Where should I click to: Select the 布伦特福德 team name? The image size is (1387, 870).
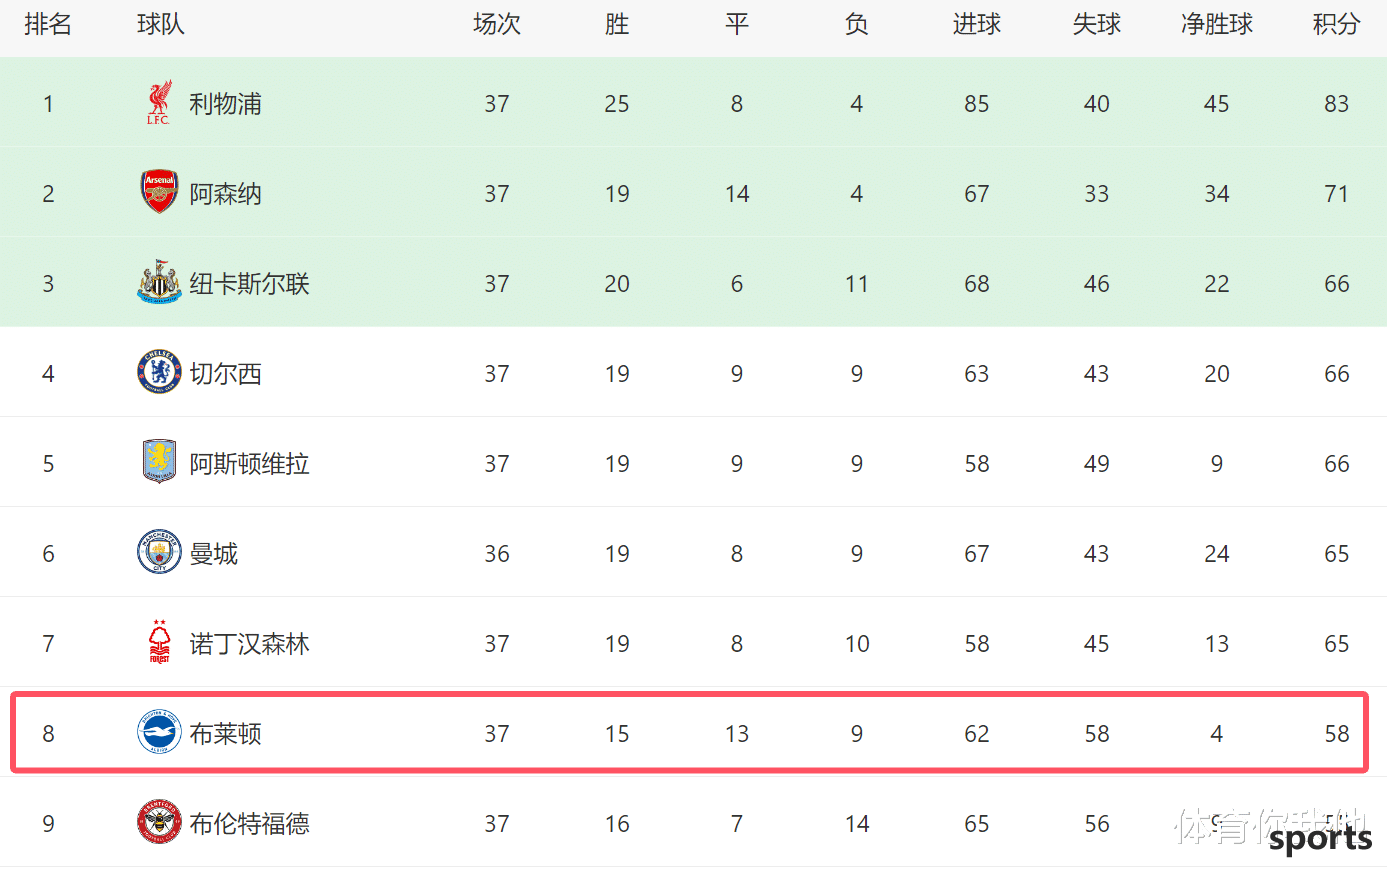(x=250, y=824)
